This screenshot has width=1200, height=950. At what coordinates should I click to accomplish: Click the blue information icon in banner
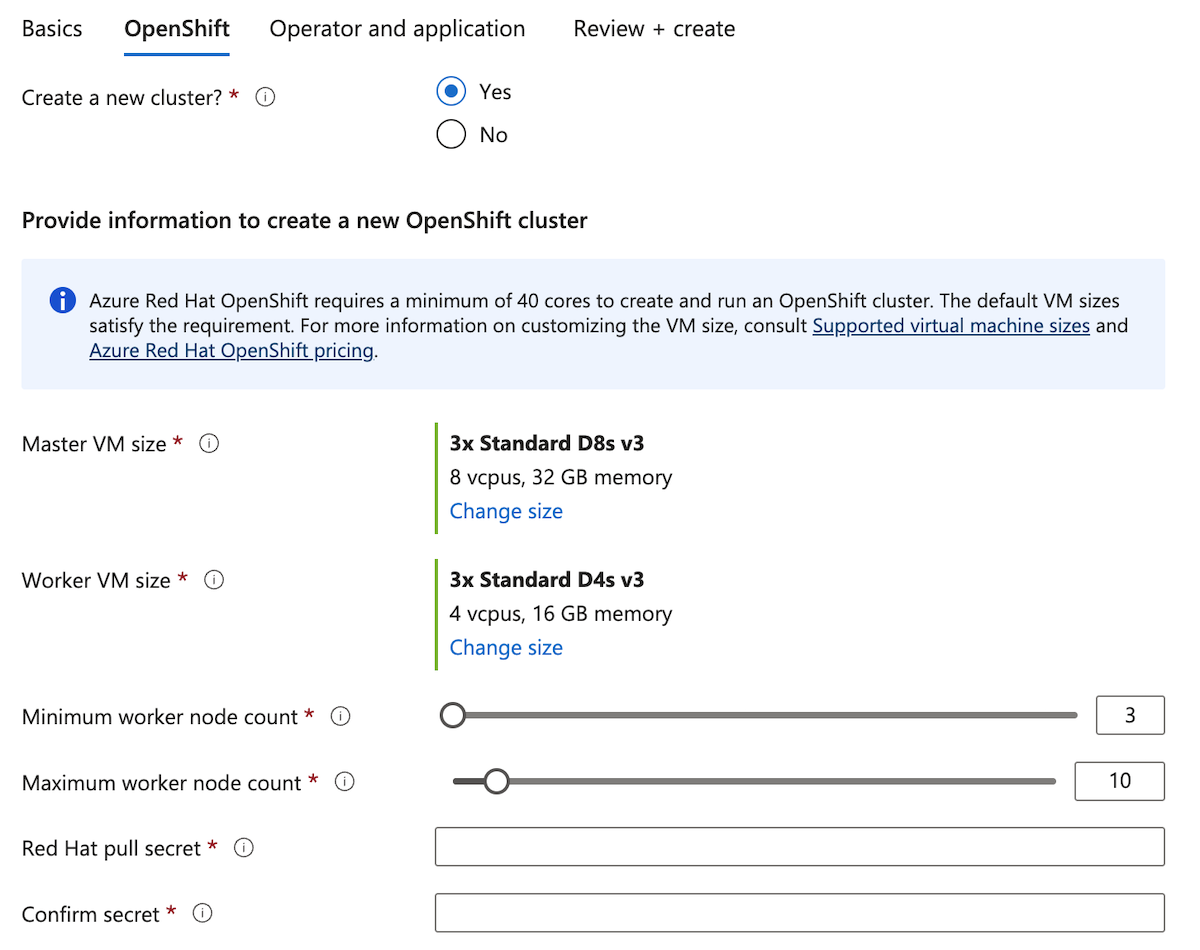click(62, 301)
